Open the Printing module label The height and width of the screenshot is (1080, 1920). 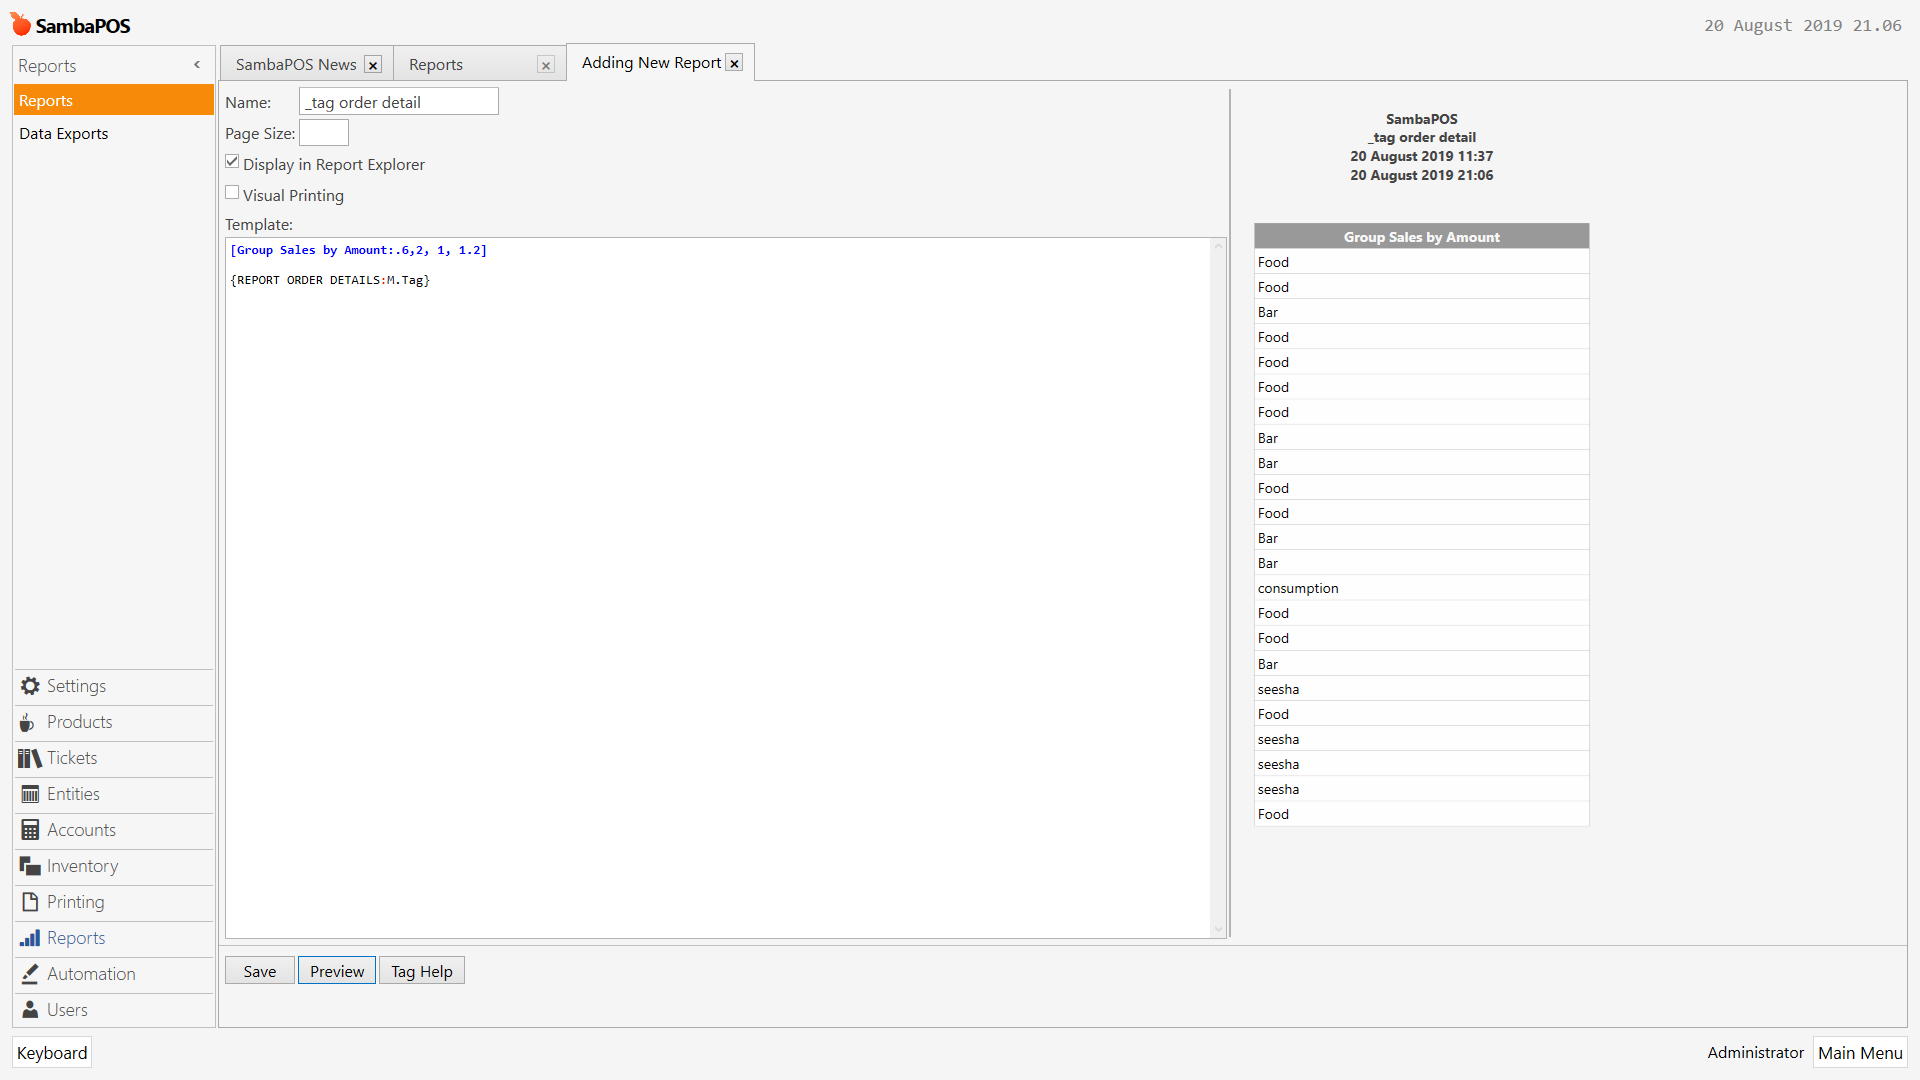pos(75,902)
